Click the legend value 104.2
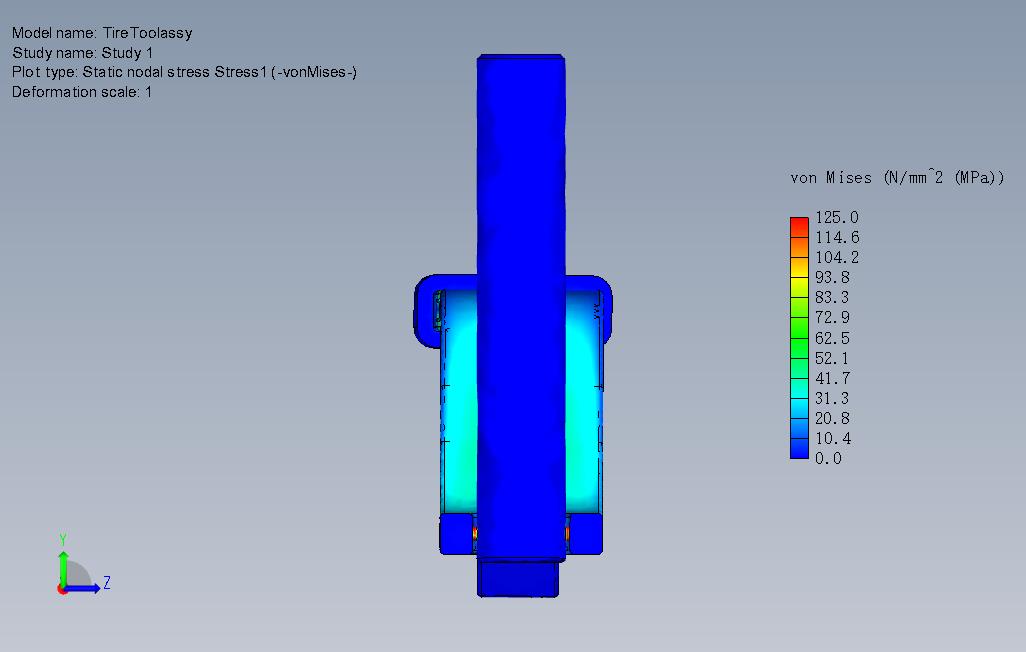This screenshot has height=652, width=1026. (837, 257)
